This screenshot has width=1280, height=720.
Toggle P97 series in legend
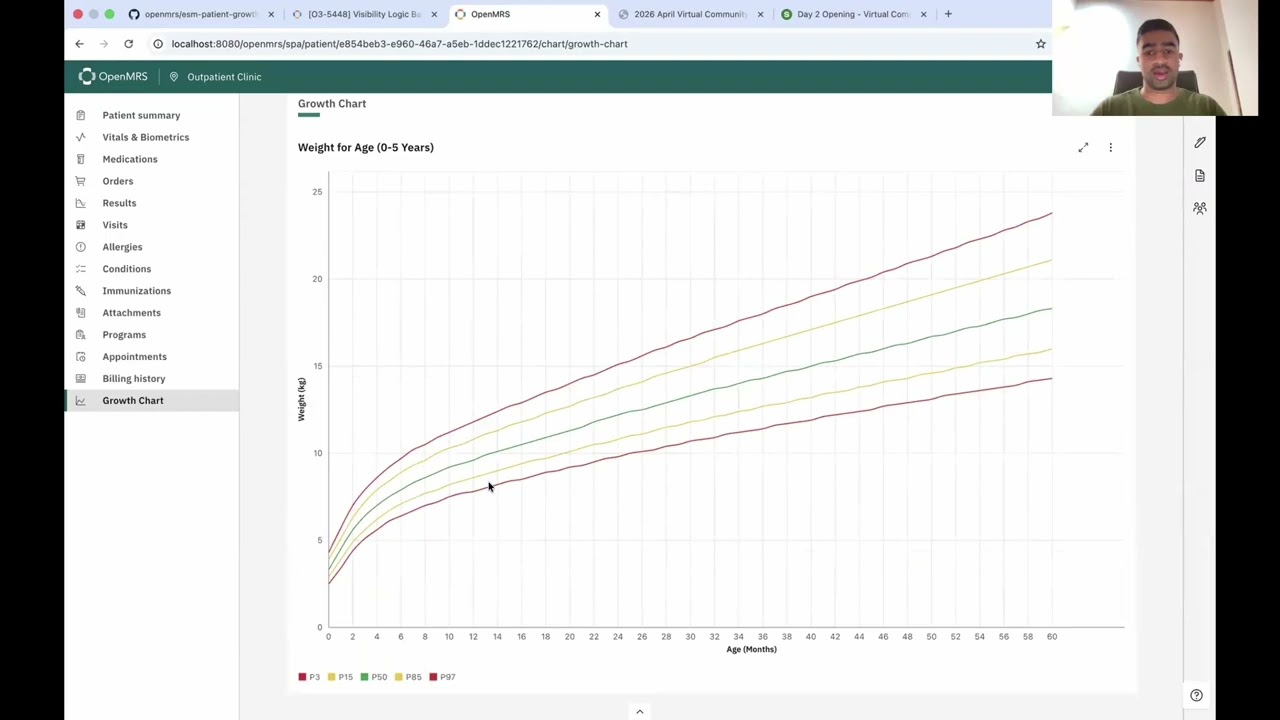click(x=442, y=677)
